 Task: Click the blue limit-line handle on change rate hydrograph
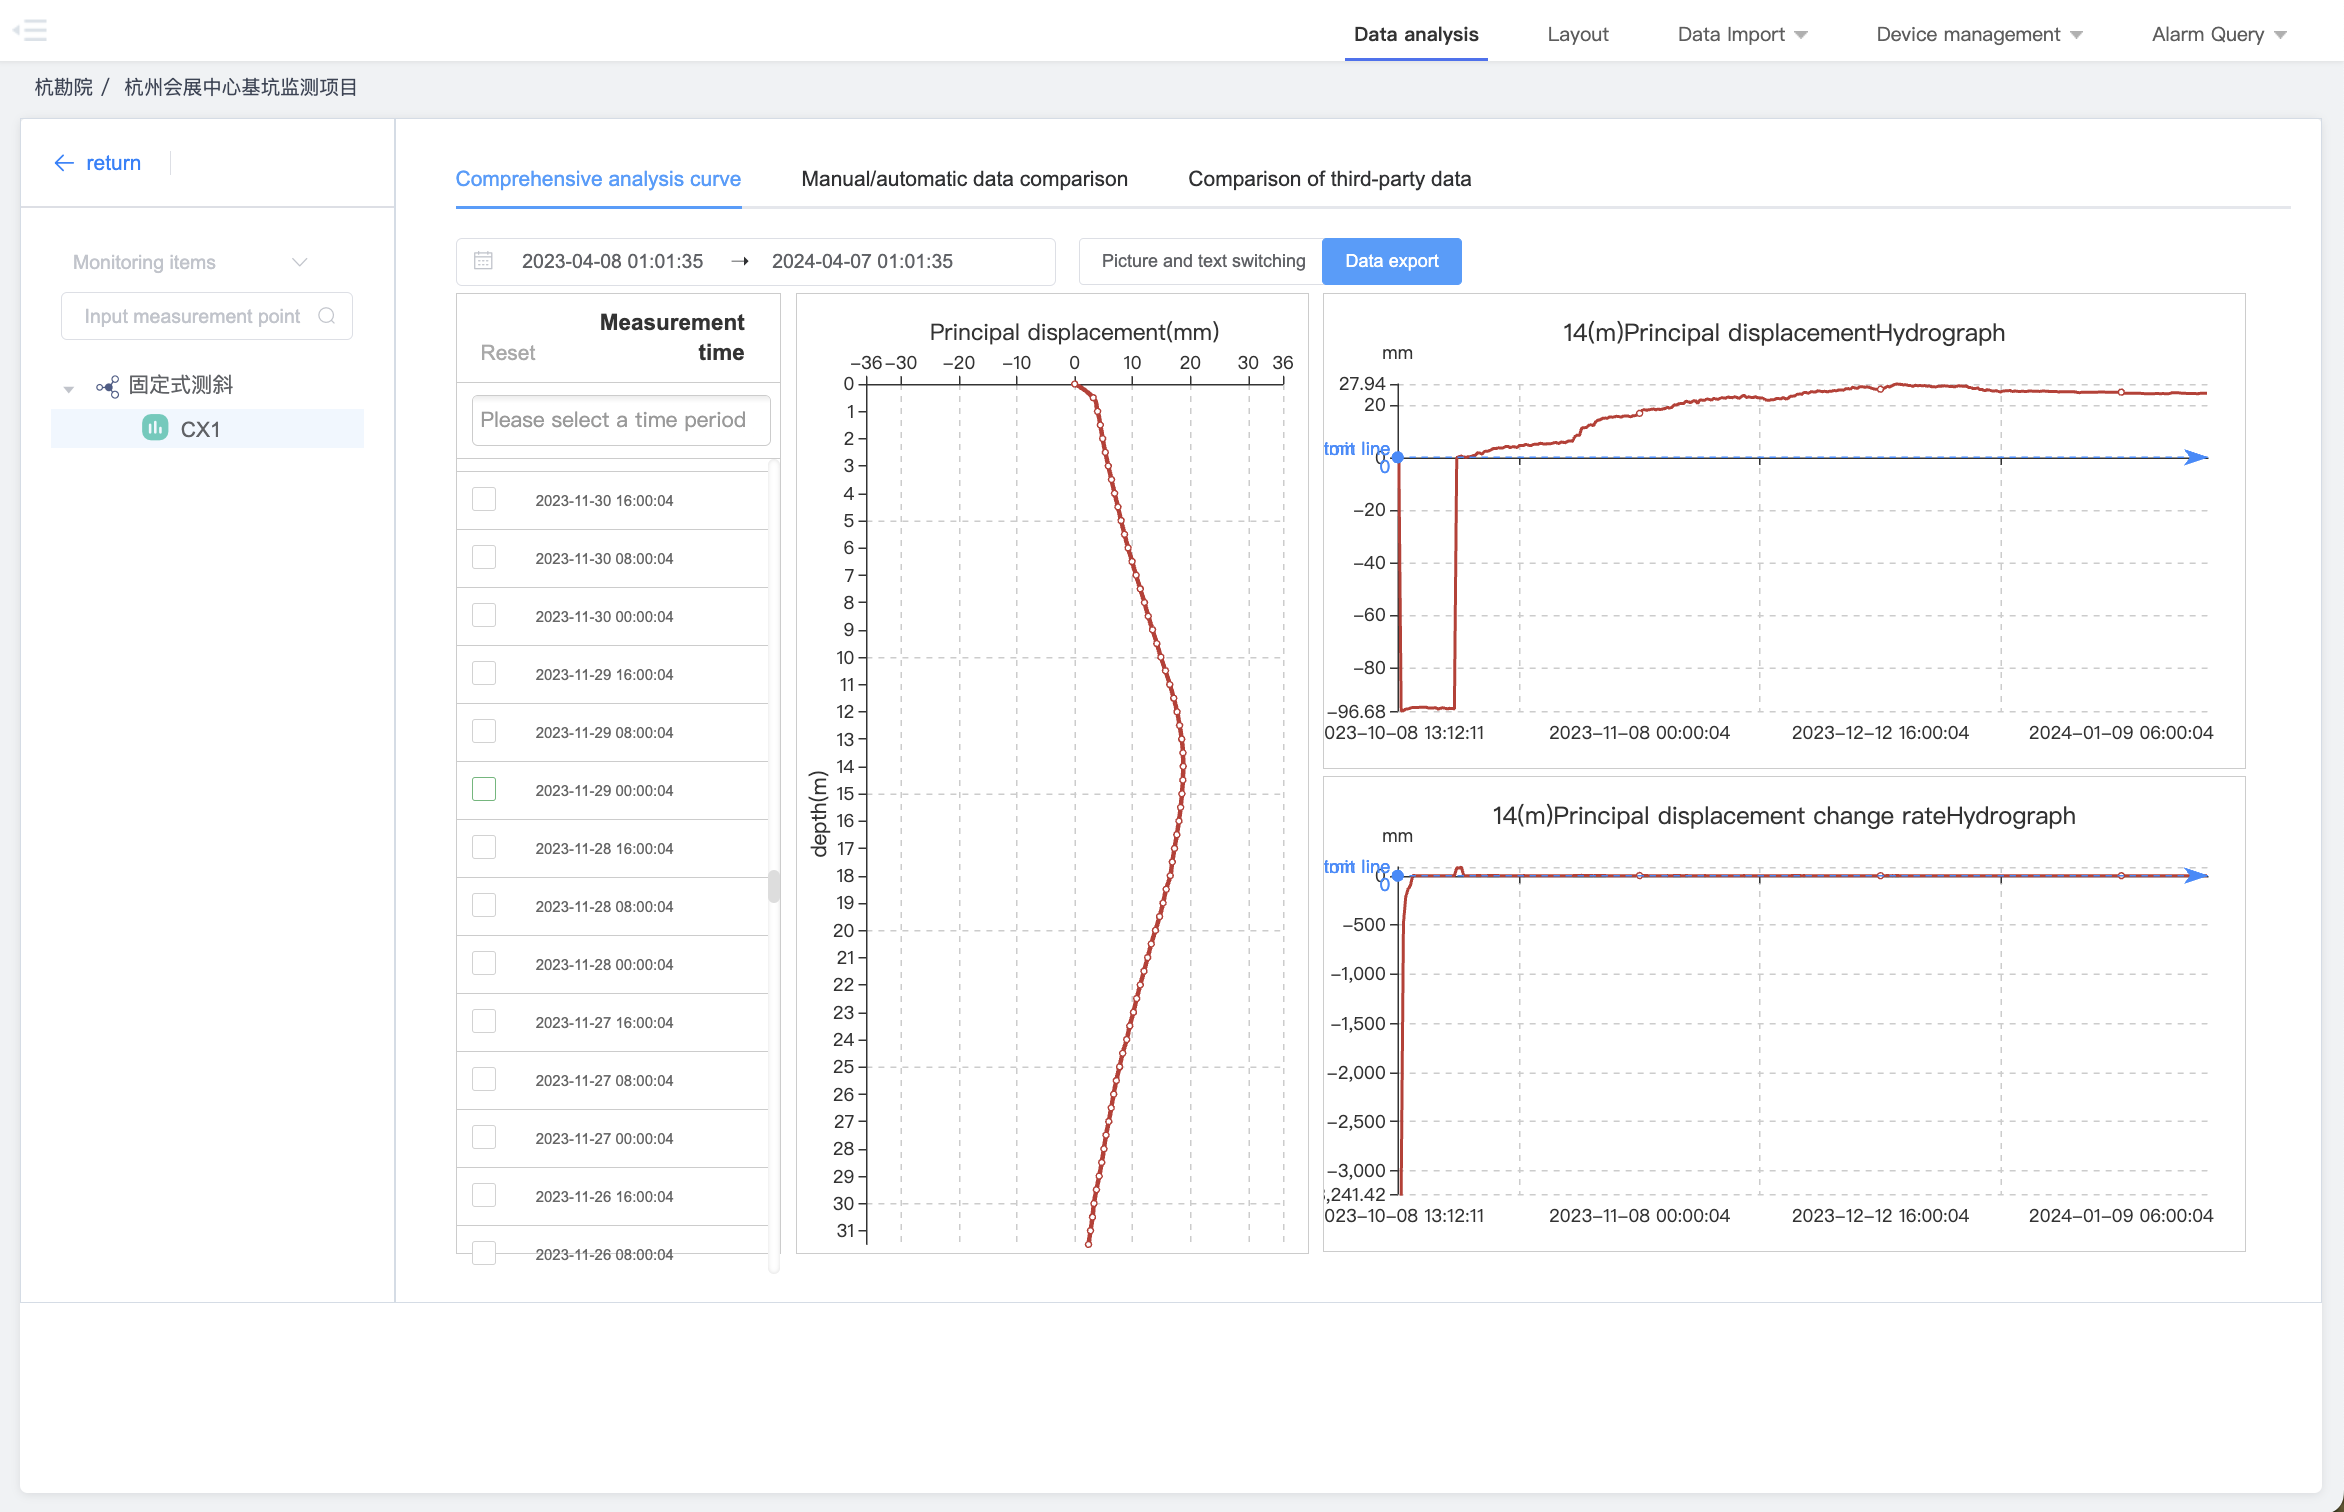click(x=1397, y=876)
